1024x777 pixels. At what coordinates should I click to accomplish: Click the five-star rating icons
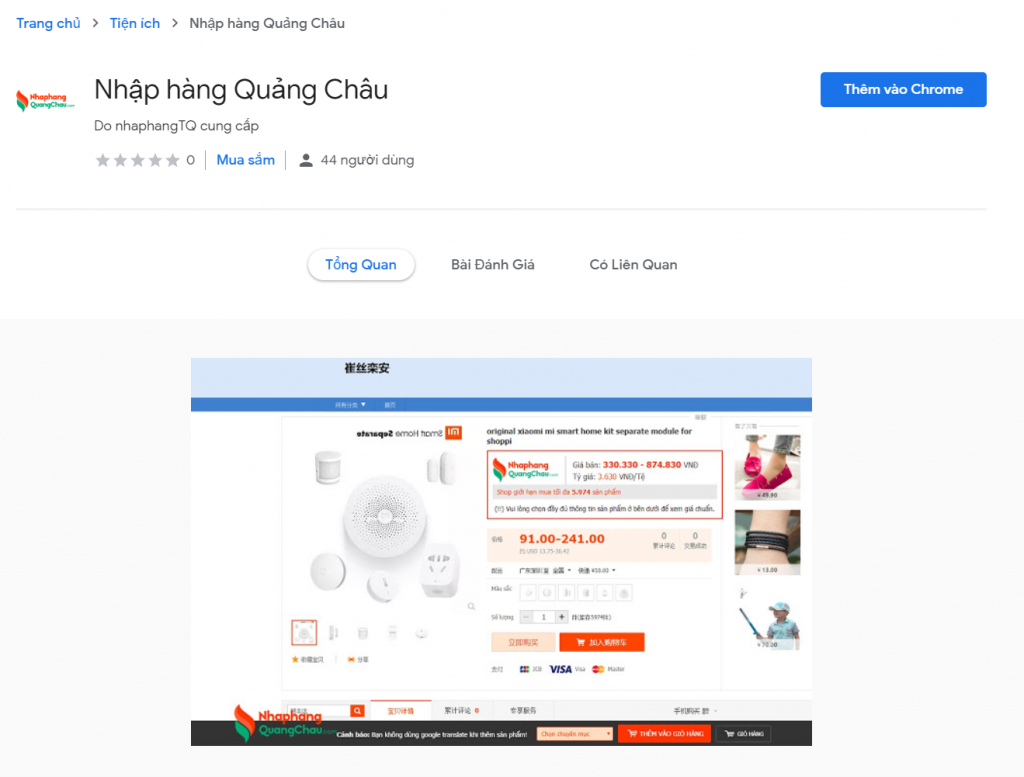pos(137,160)
